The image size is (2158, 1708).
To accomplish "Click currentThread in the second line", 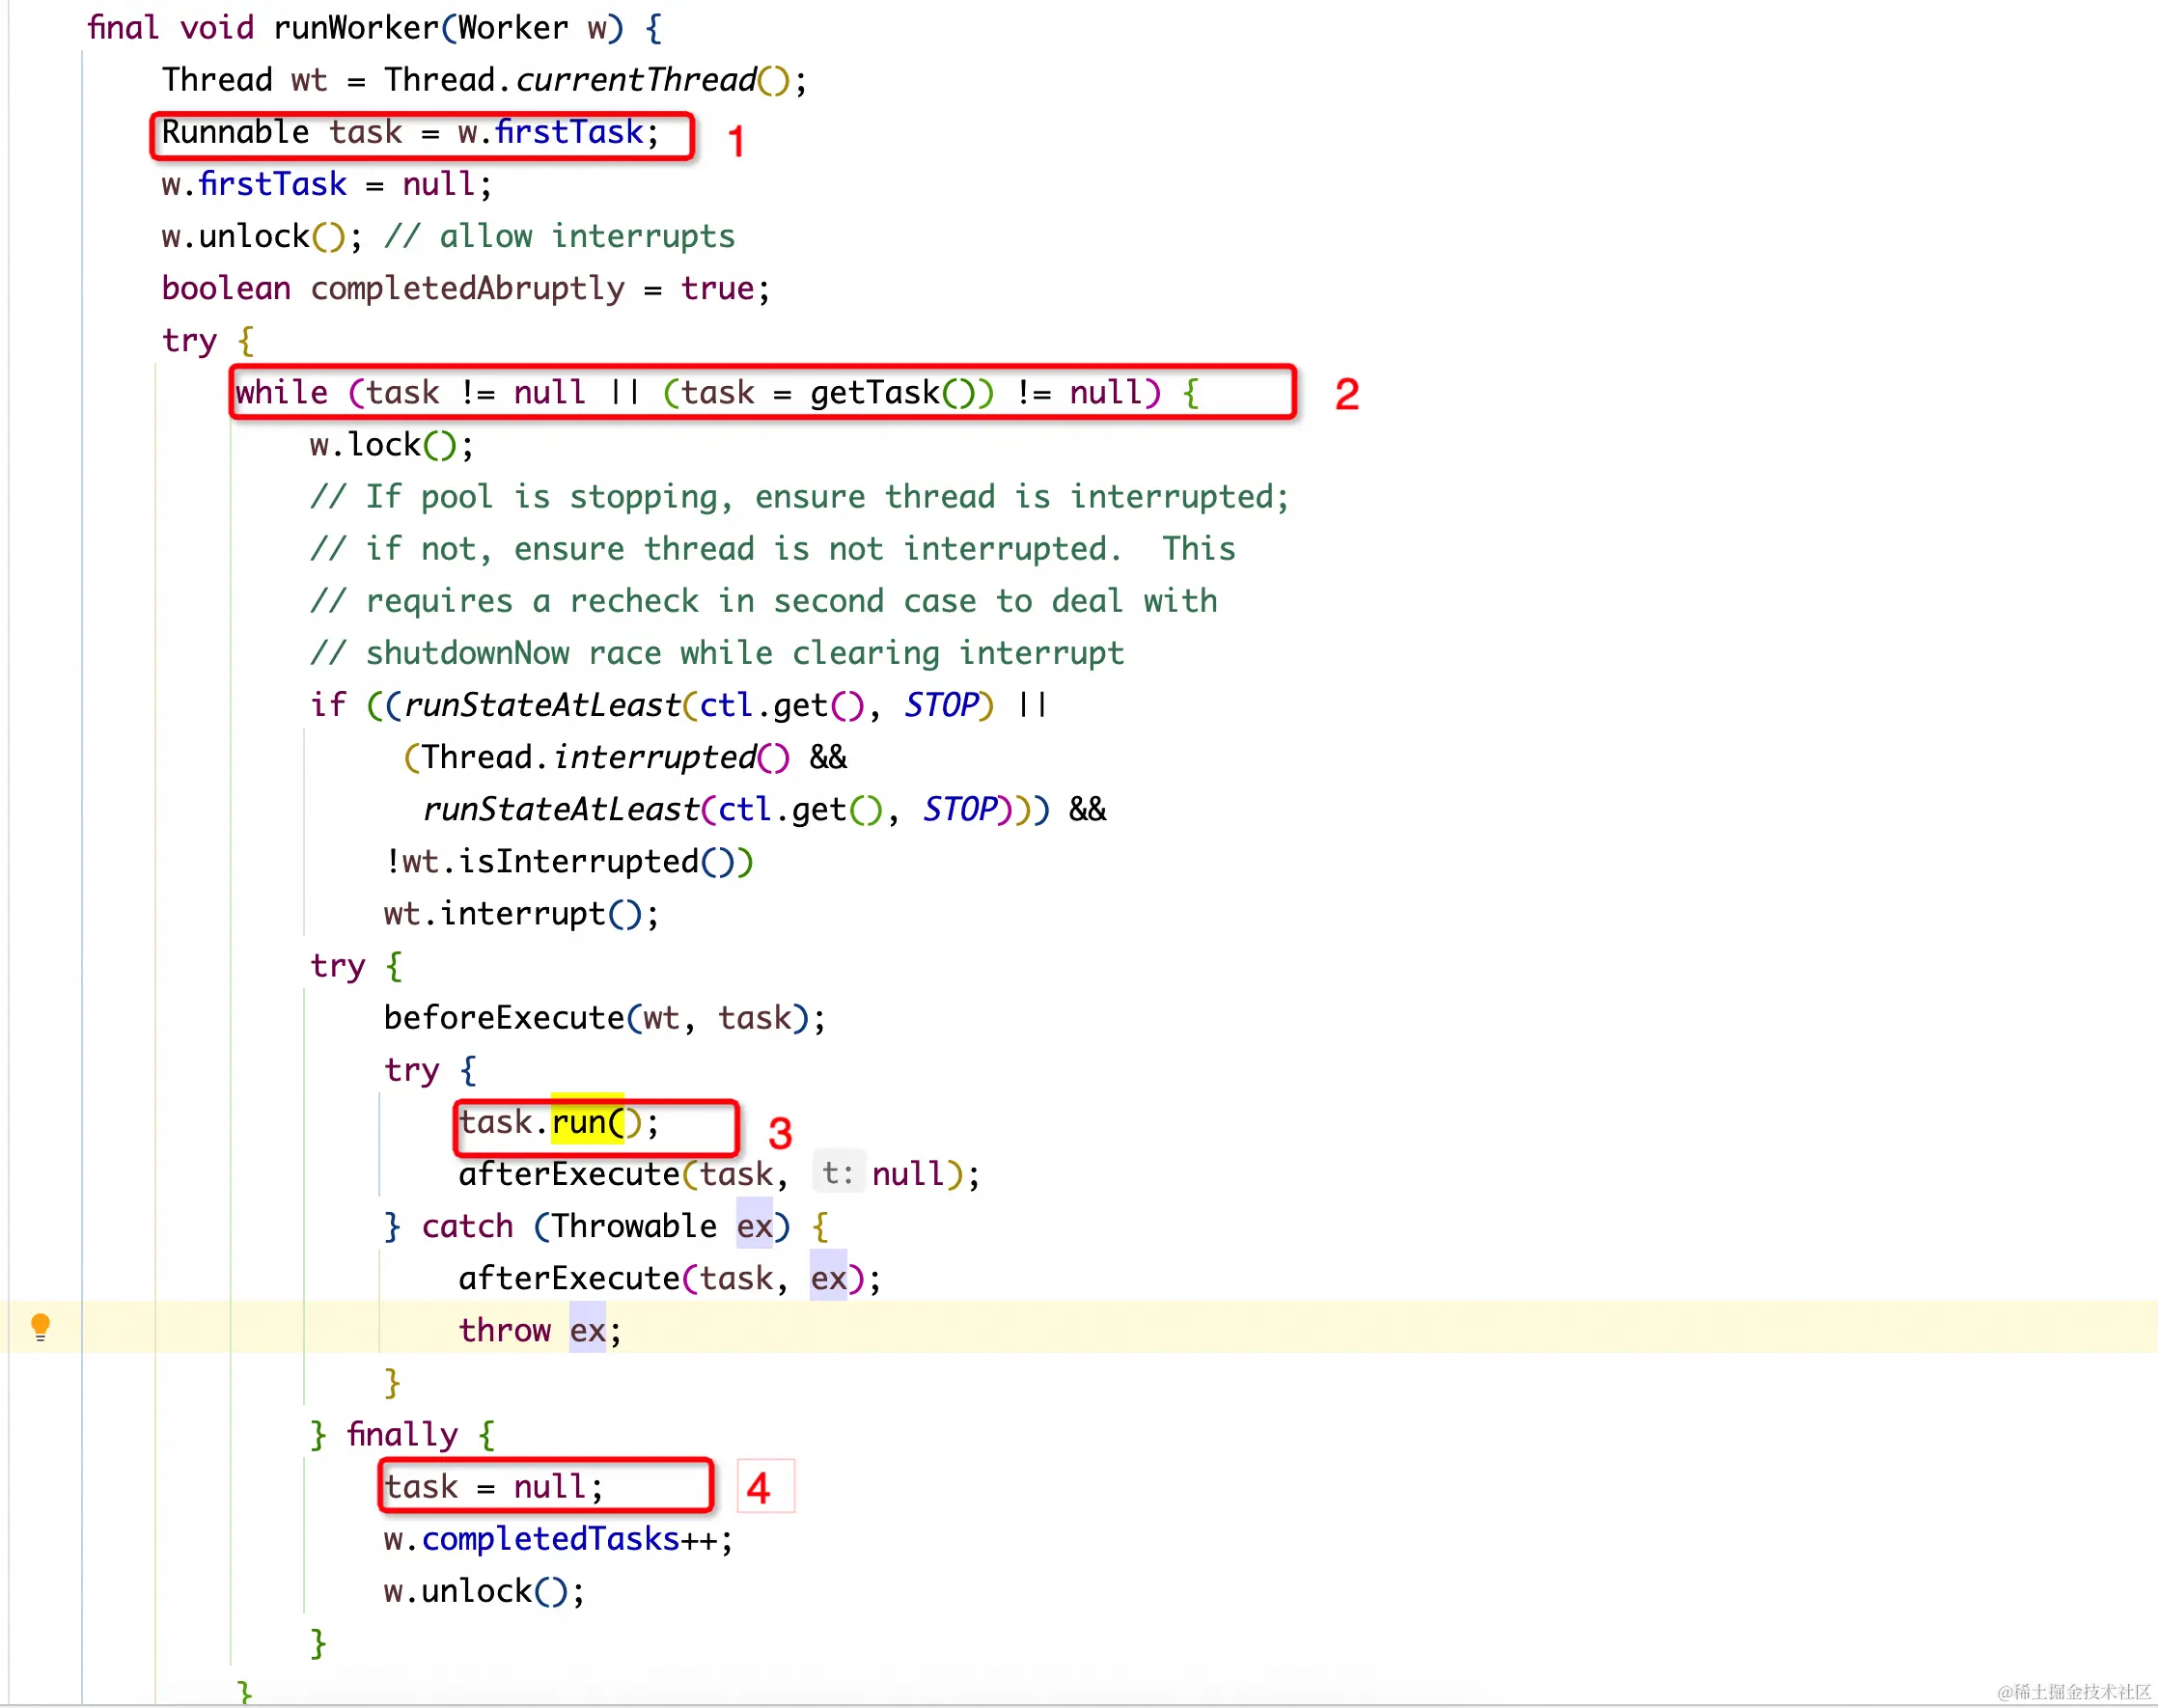I will click(x=636, y=80).
